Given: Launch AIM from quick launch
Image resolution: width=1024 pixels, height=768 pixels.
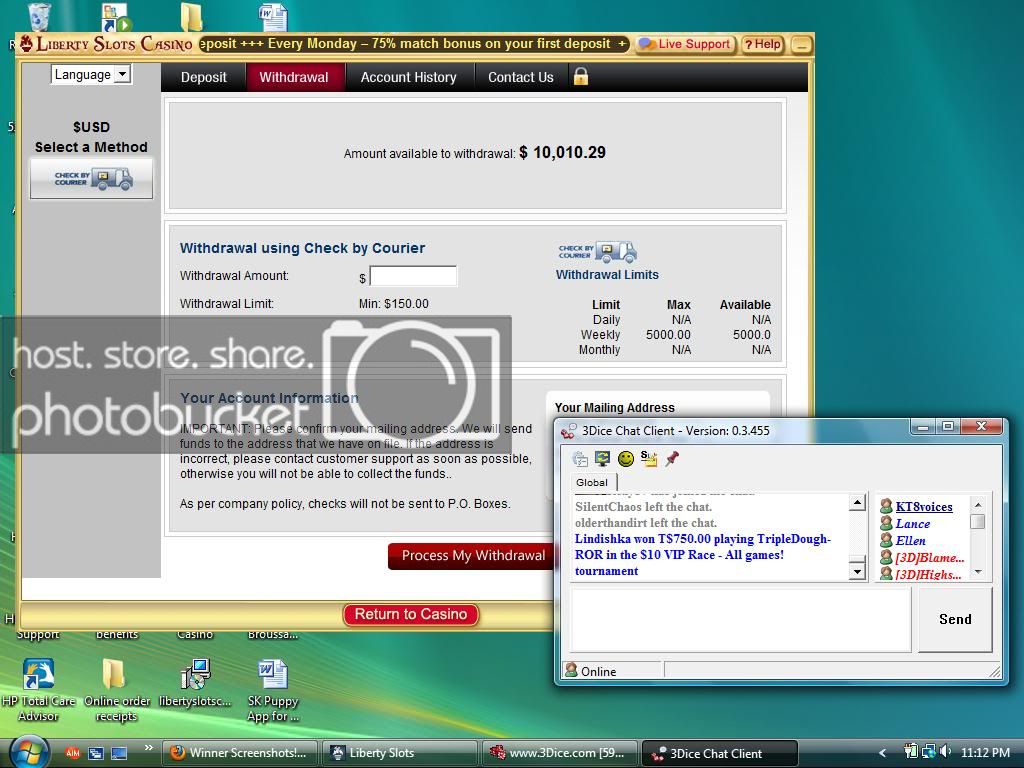Looking at the screenshot, I should tap(72, 753).
